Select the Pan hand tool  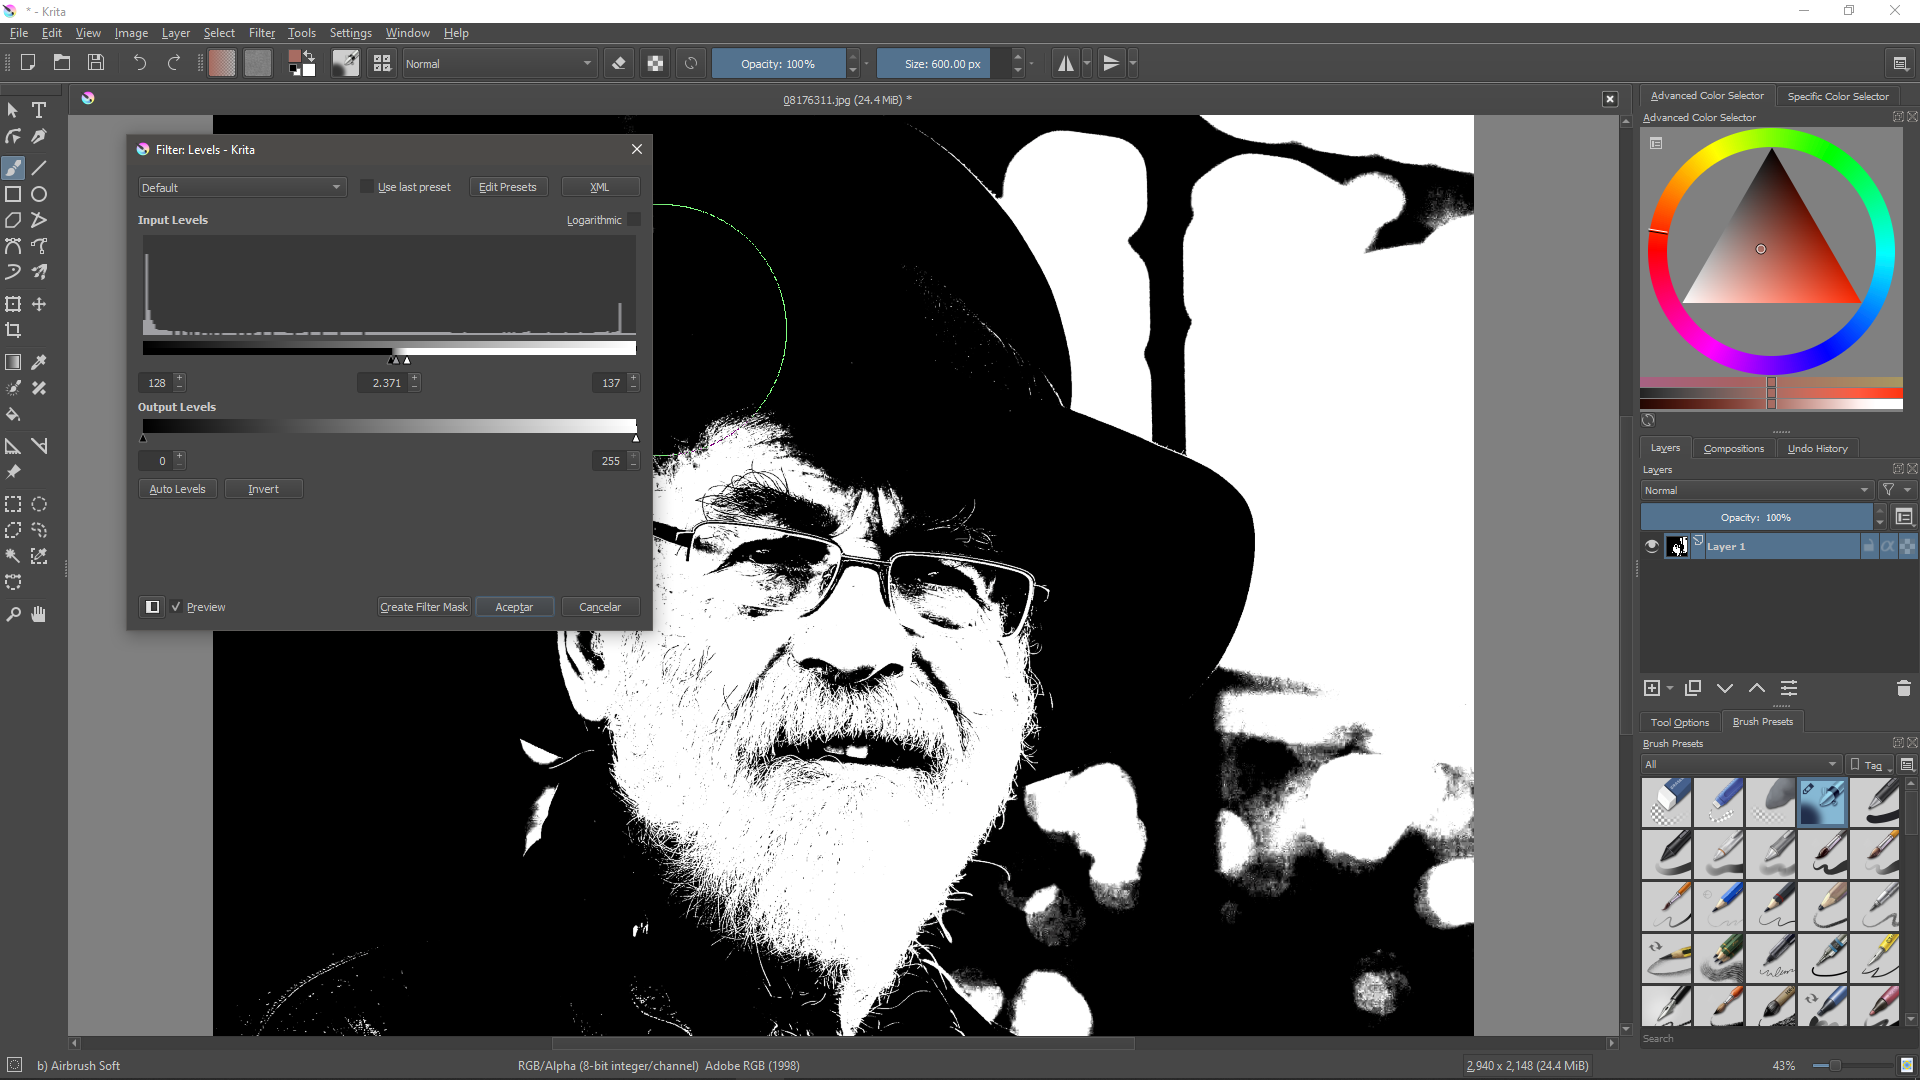tap(39, 615)
